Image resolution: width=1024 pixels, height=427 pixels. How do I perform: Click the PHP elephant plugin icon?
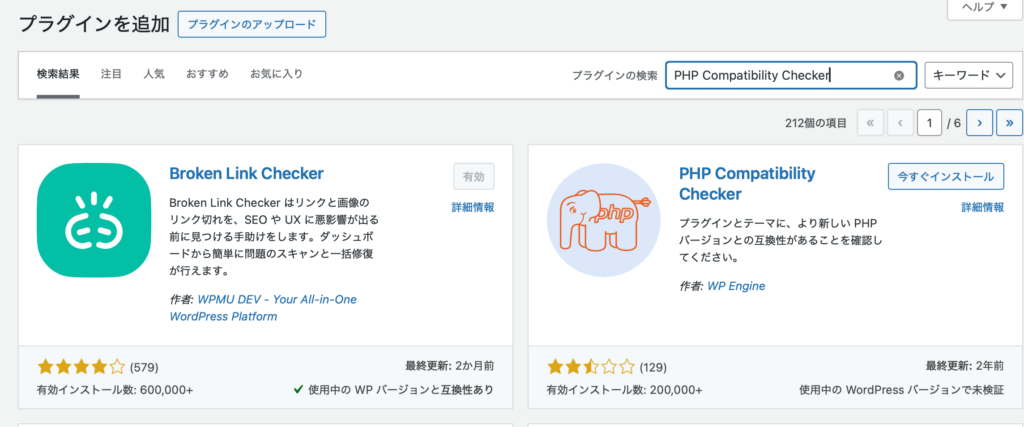pyautogui.click(x=605, y=220)
